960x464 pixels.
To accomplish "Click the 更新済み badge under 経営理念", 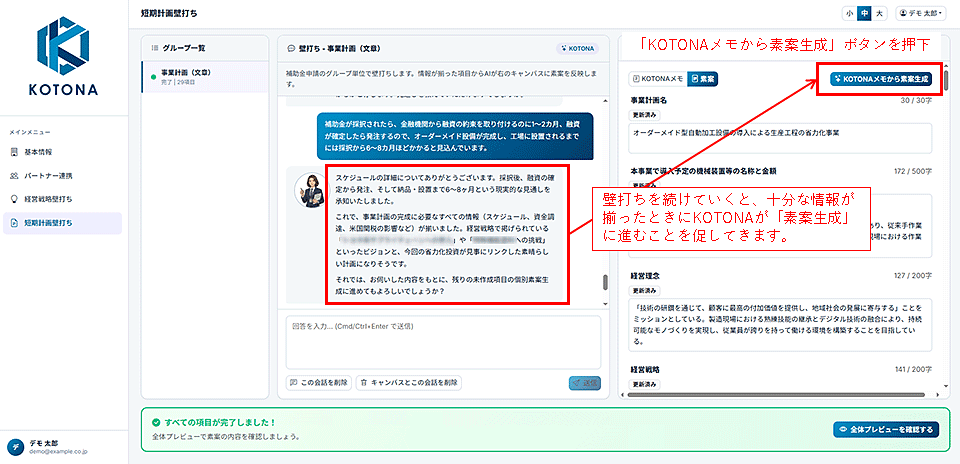I will click(645, 290).
